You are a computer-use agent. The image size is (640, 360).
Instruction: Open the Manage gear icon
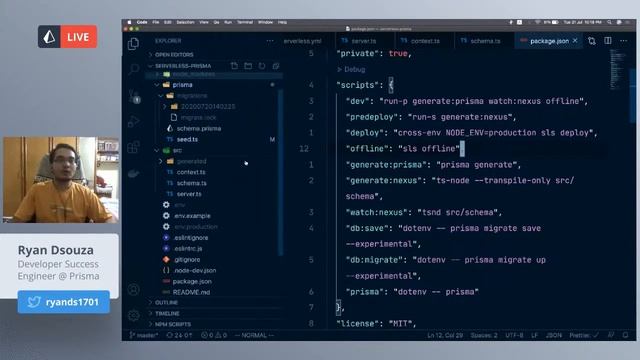click(133, 315)
